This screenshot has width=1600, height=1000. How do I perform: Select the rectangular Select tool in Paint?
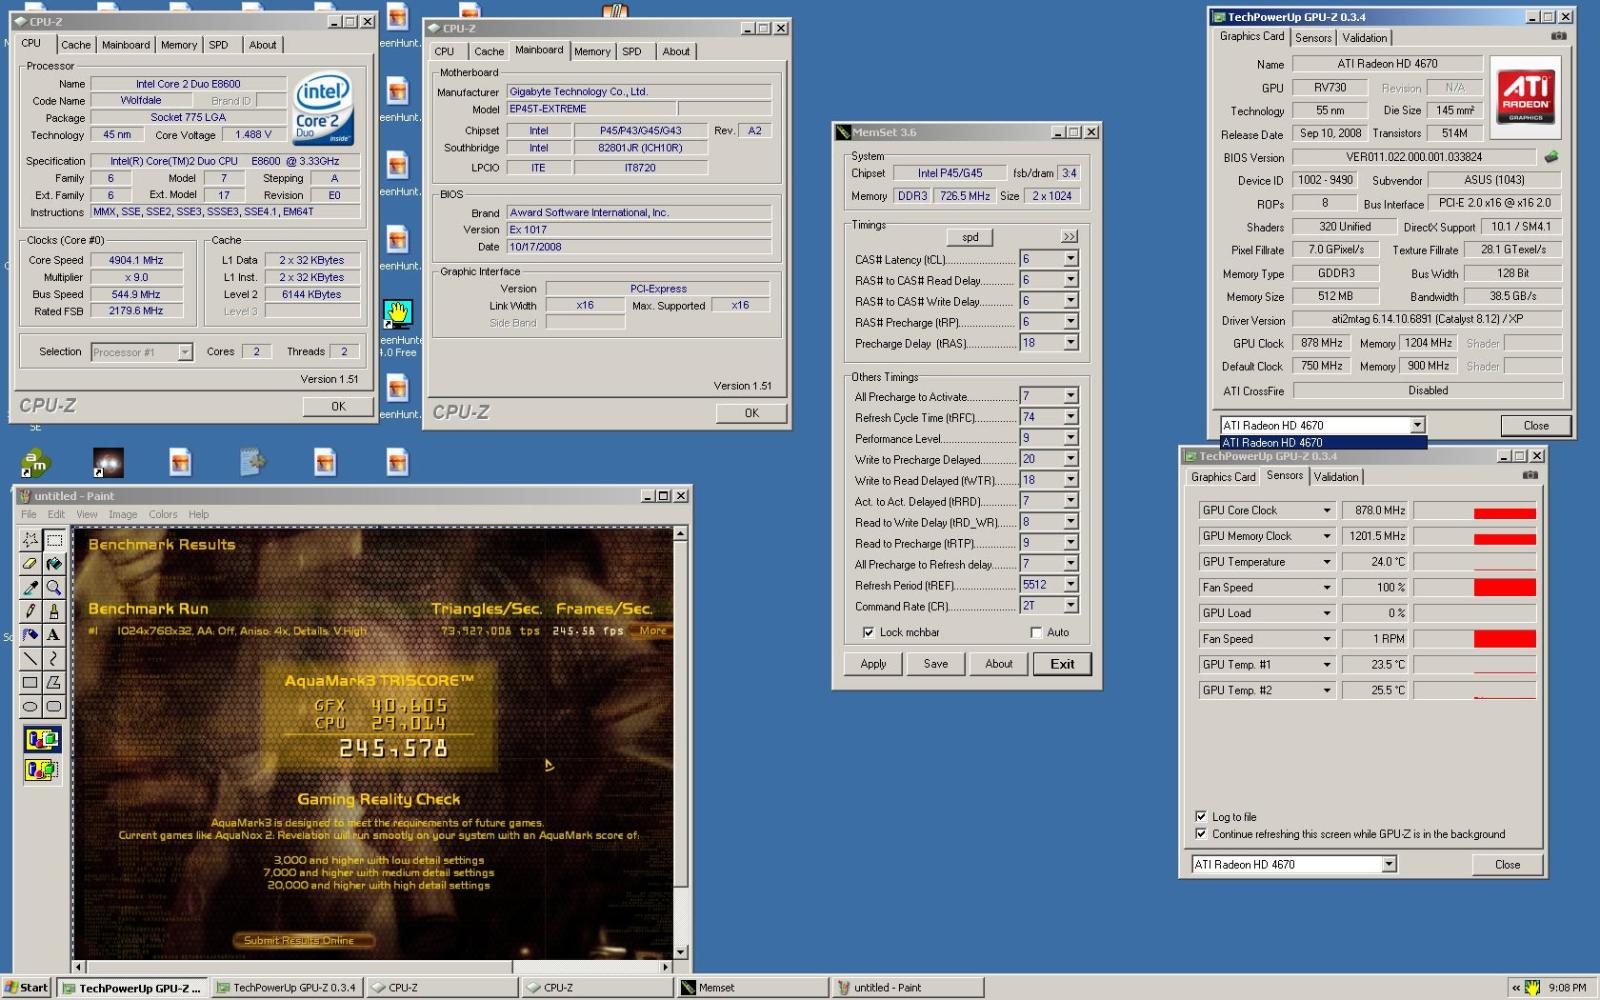coord(54,540)
